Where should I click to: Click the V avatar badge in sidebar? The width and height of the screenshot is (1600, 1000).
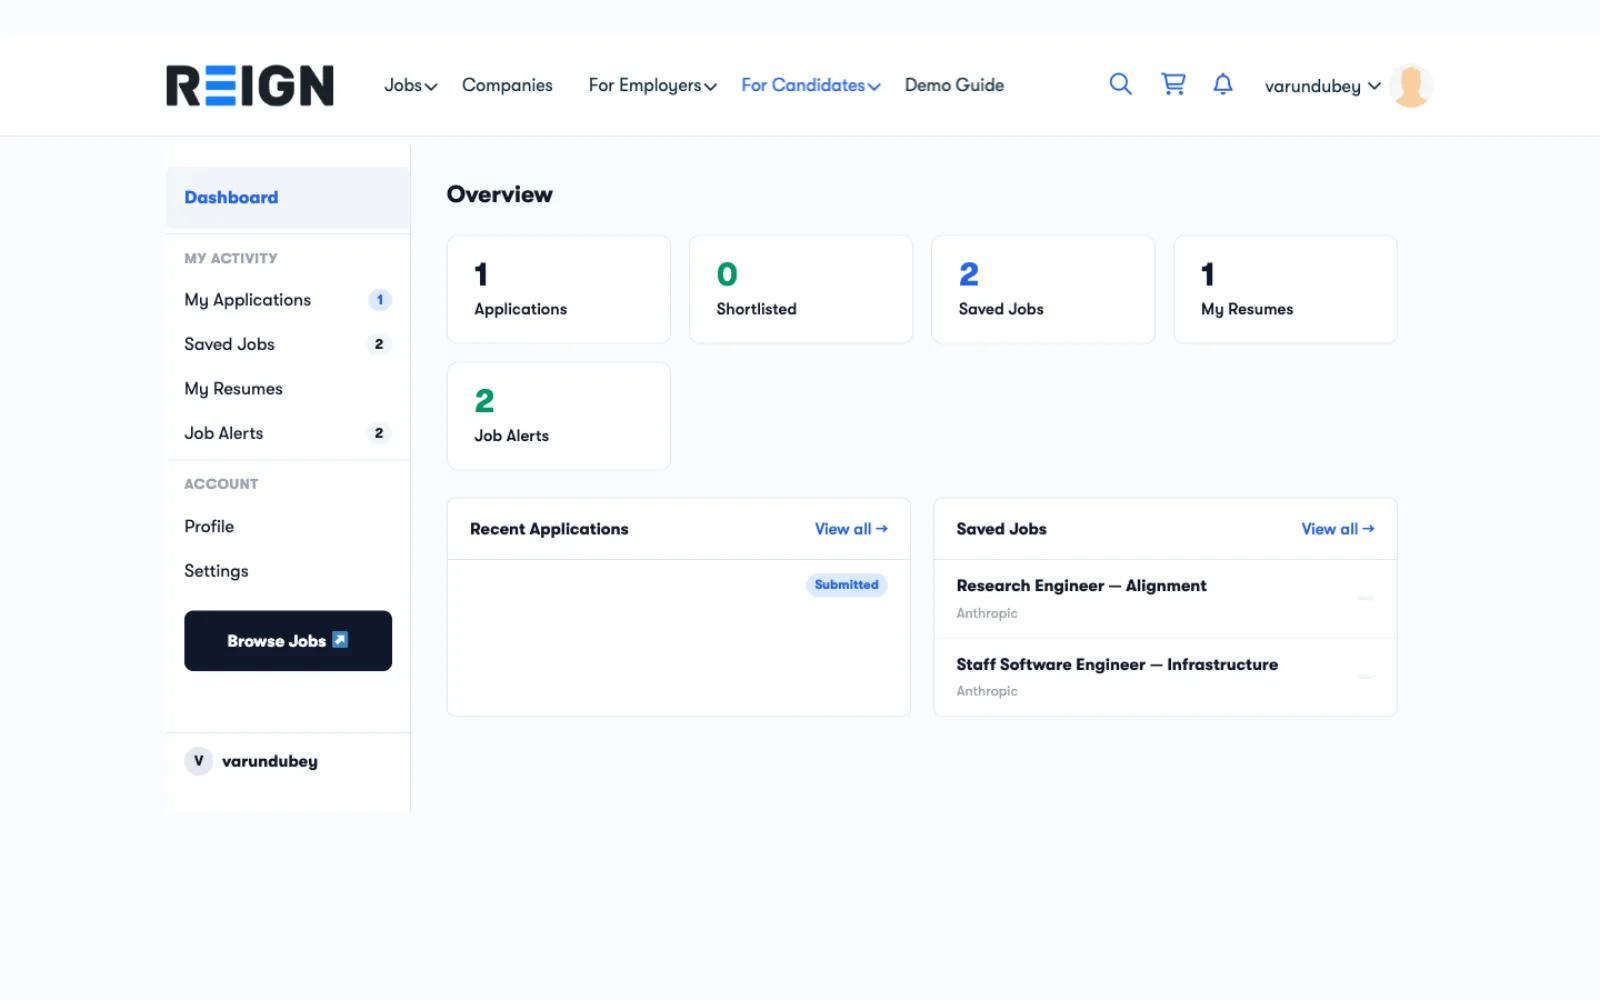pos(198,761)
